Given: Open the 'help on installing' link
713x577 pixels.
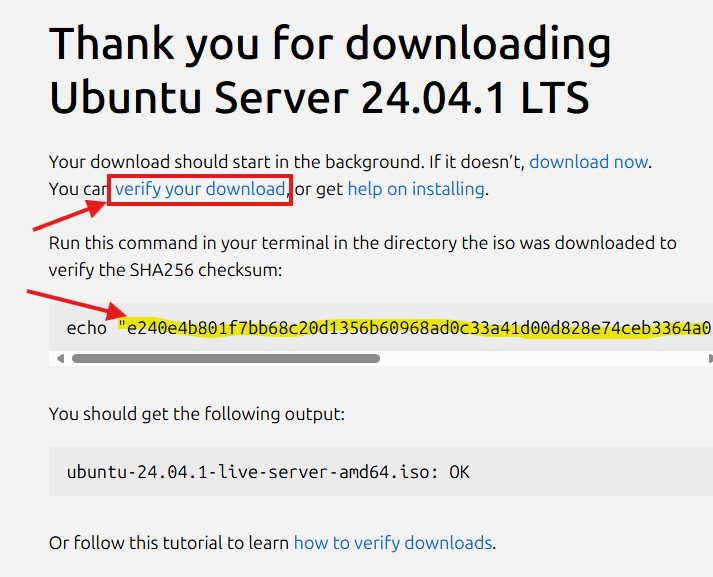Looking at the screenshot, I should [x=416, y=189].
